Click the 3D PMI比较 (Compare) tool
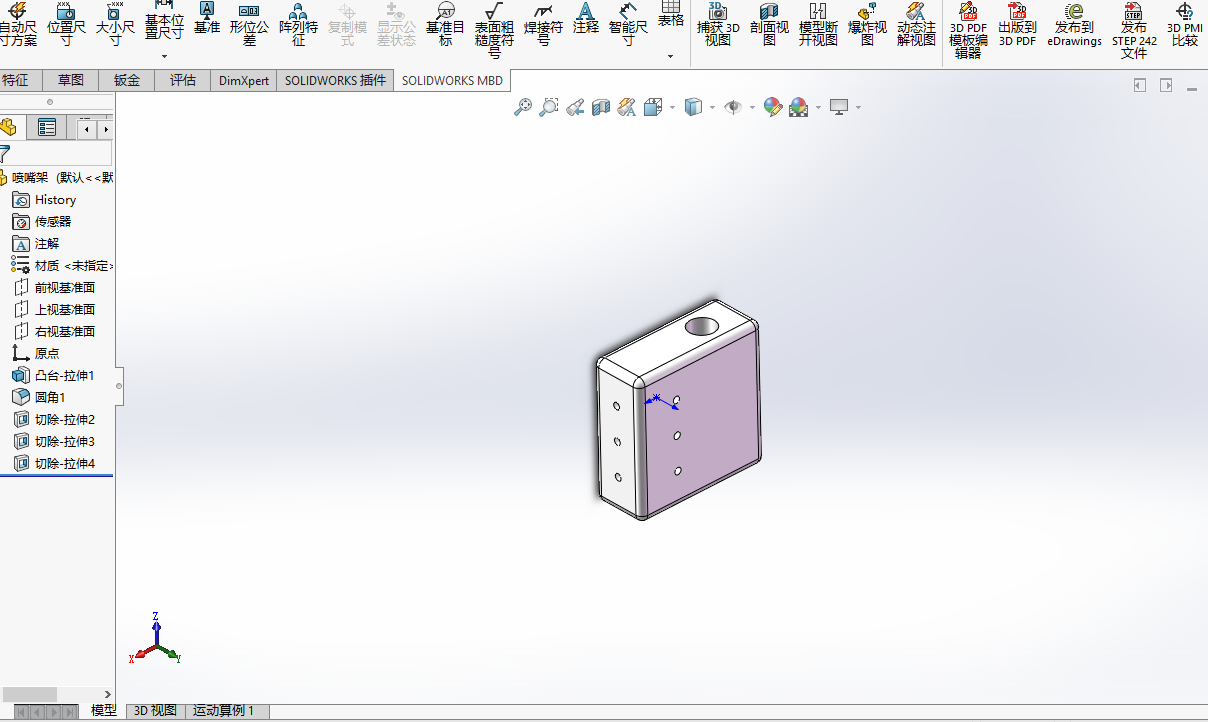Screen dimensions: 1208x722 [1185, 25]
